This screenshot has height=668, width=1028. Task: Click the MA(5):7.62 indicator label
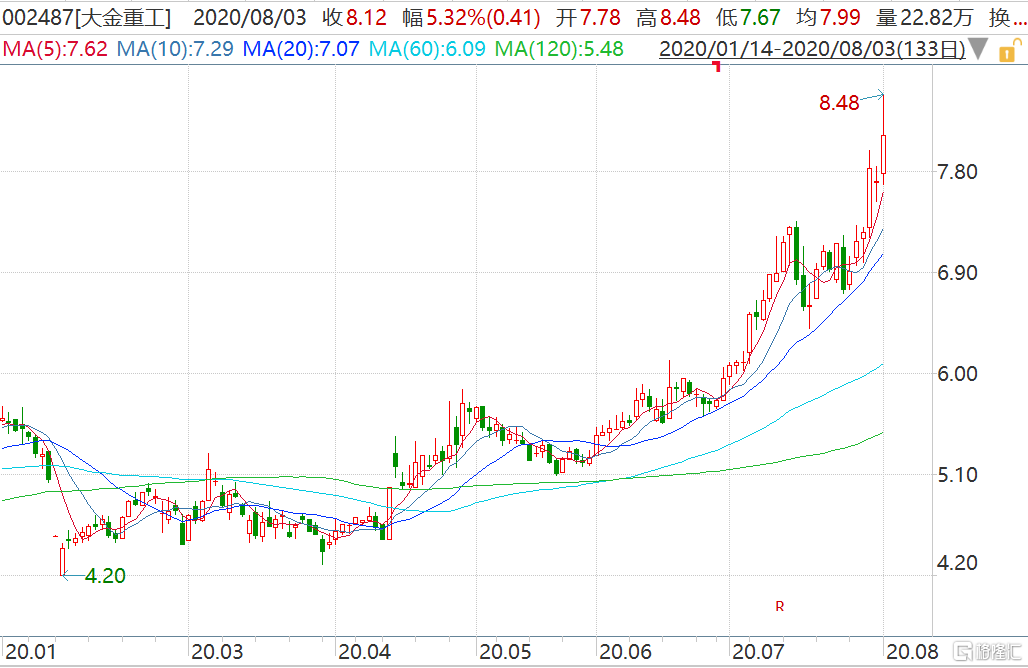click(55, 49)
